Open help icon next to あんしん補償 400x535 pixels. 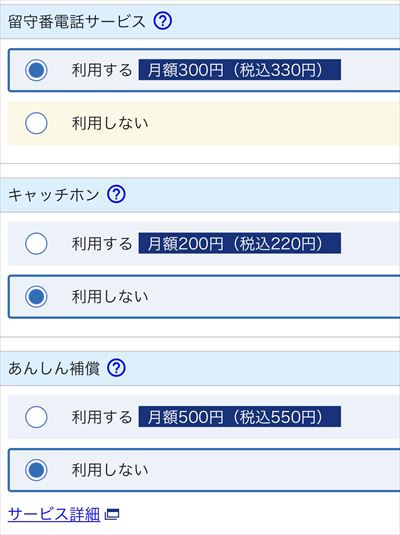click(x=116, y=368)
